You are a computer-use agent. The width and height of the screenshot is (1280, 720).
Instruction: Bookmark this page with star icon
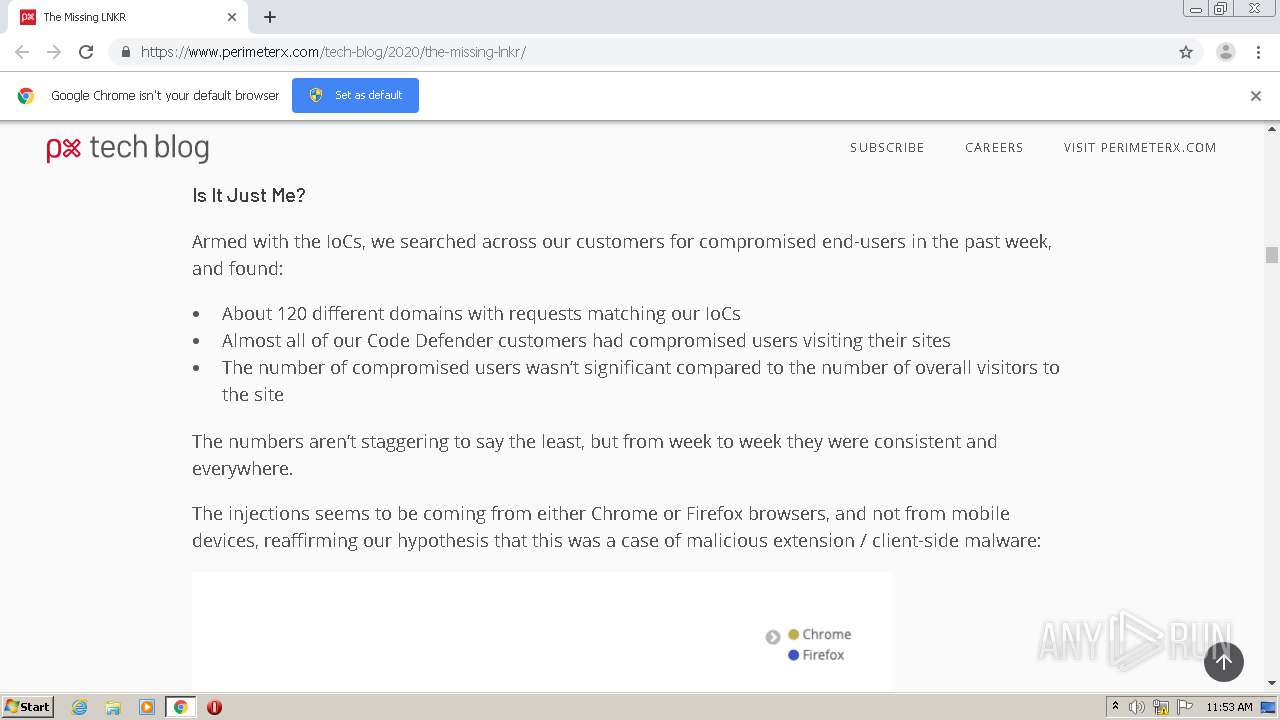click(x=1186, y=52)
